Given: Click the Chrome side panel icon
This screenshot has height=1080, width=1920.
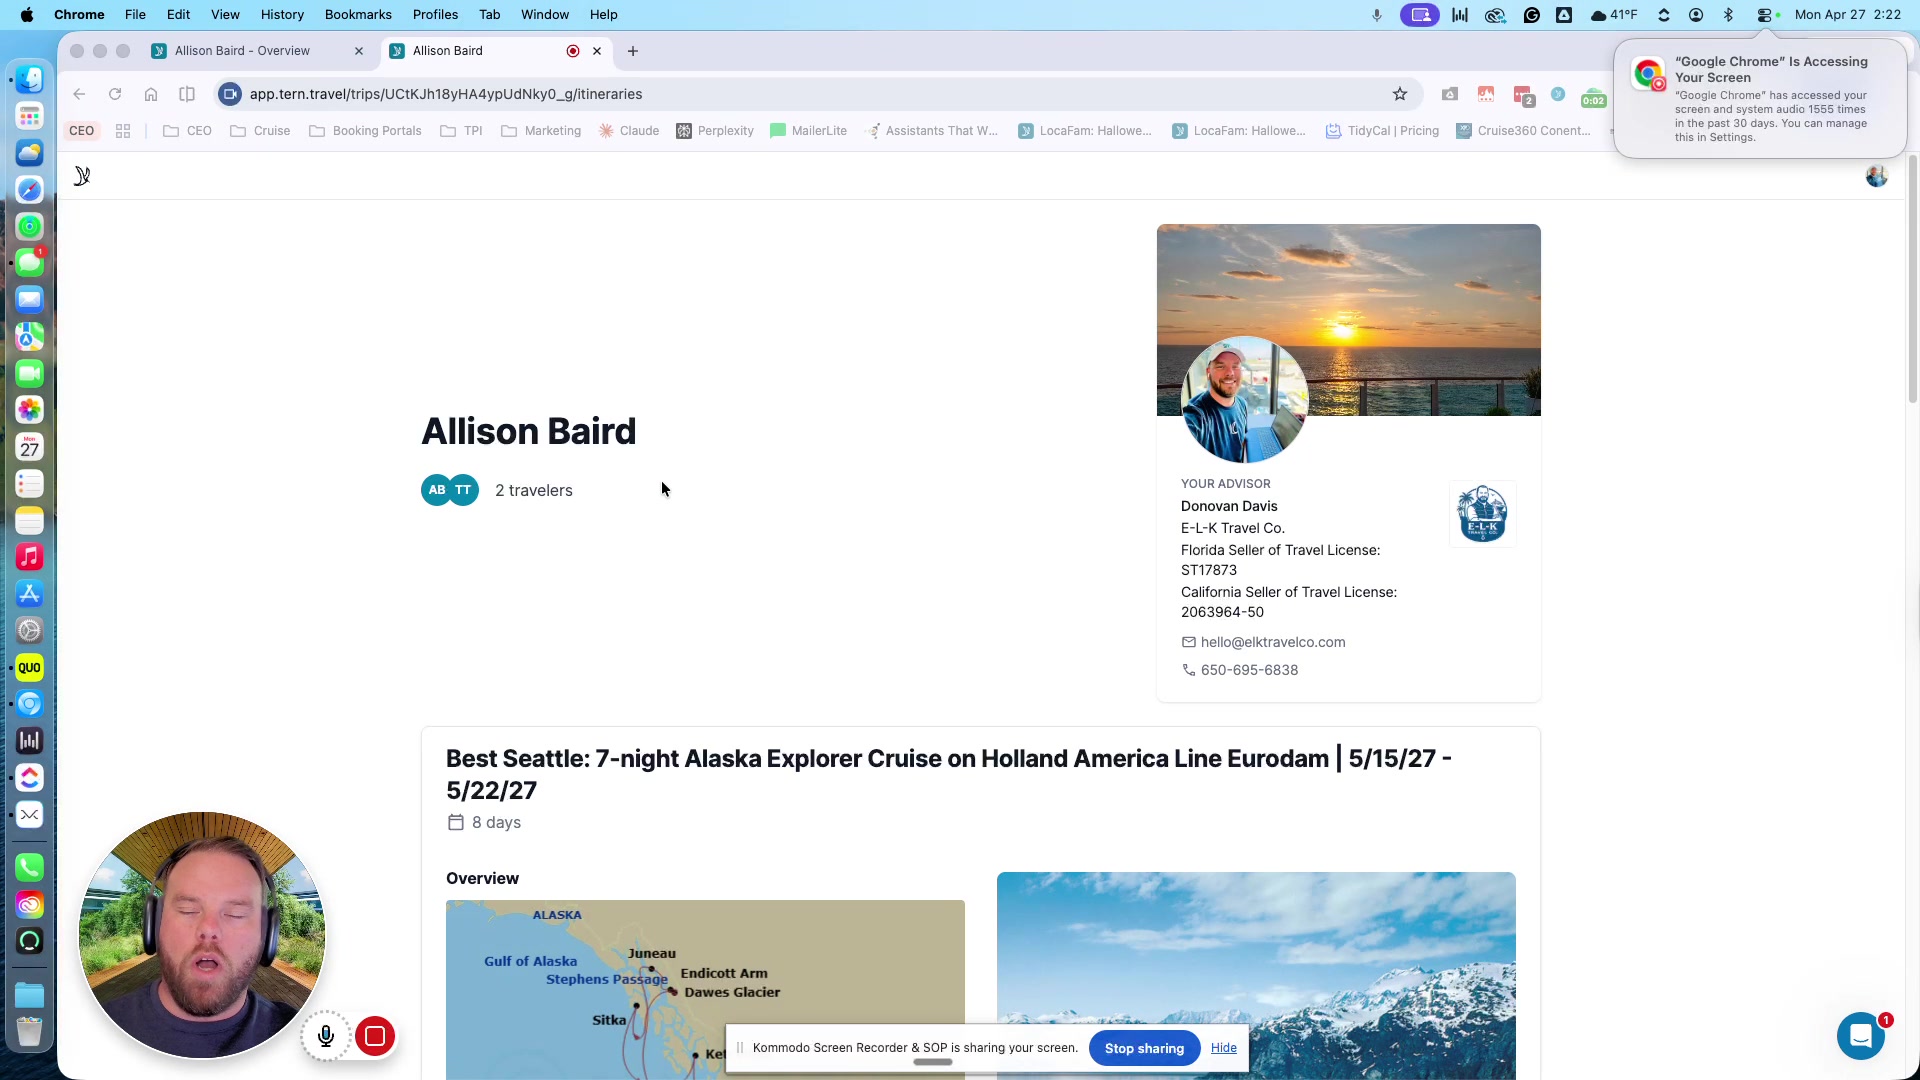Looking at the screenshot, I should 187,94.
